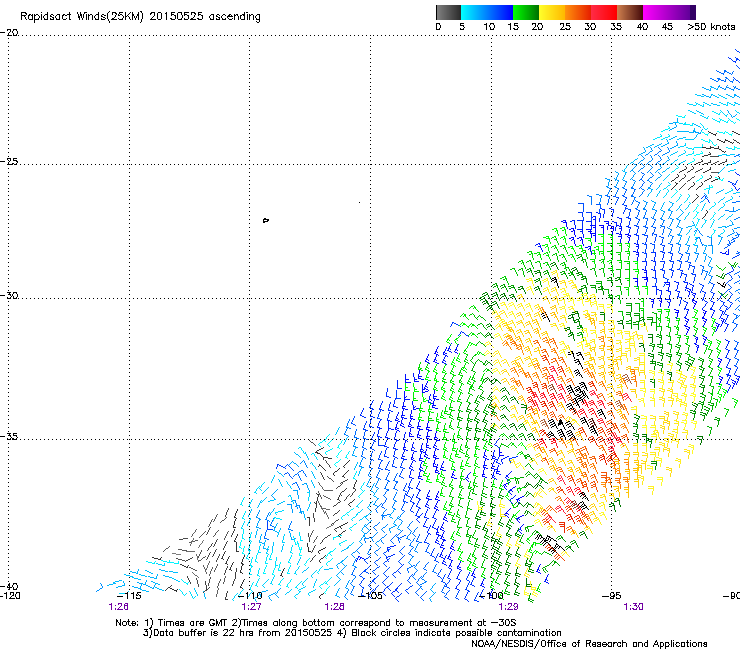Screen dimensions: 740x650
Task: Click the purple time label '1:29'
Action: click(508, 607)
